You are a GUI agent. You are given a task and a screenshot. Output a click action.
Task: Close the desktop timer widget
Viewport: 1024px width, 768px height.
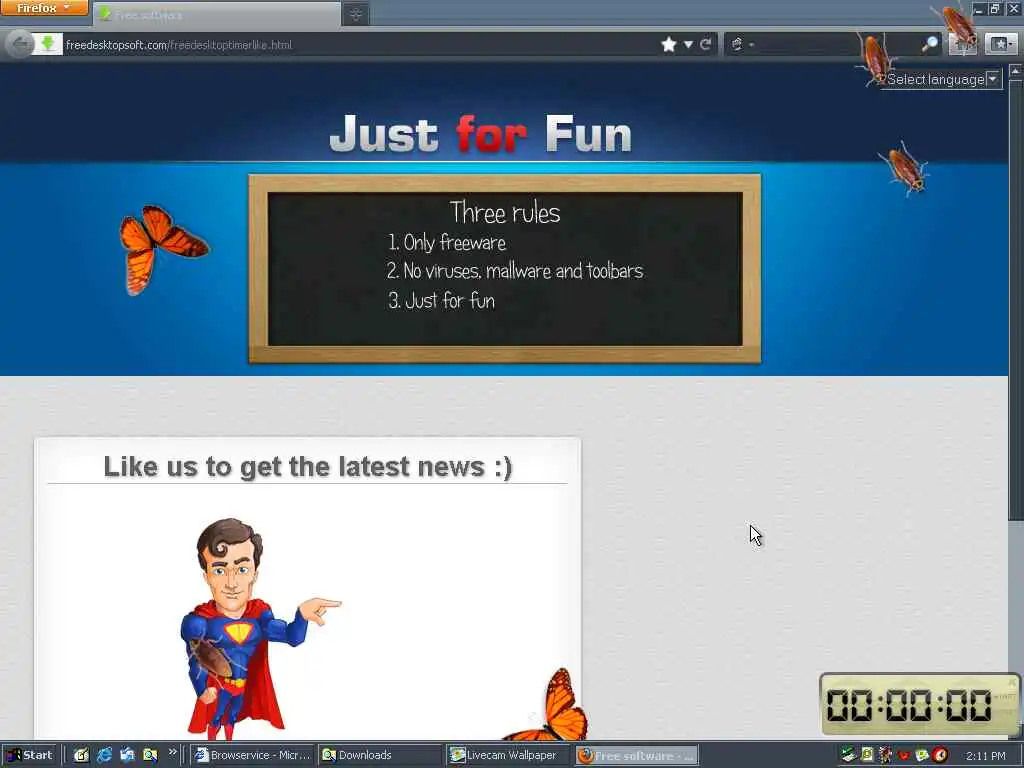(1012, 683)
